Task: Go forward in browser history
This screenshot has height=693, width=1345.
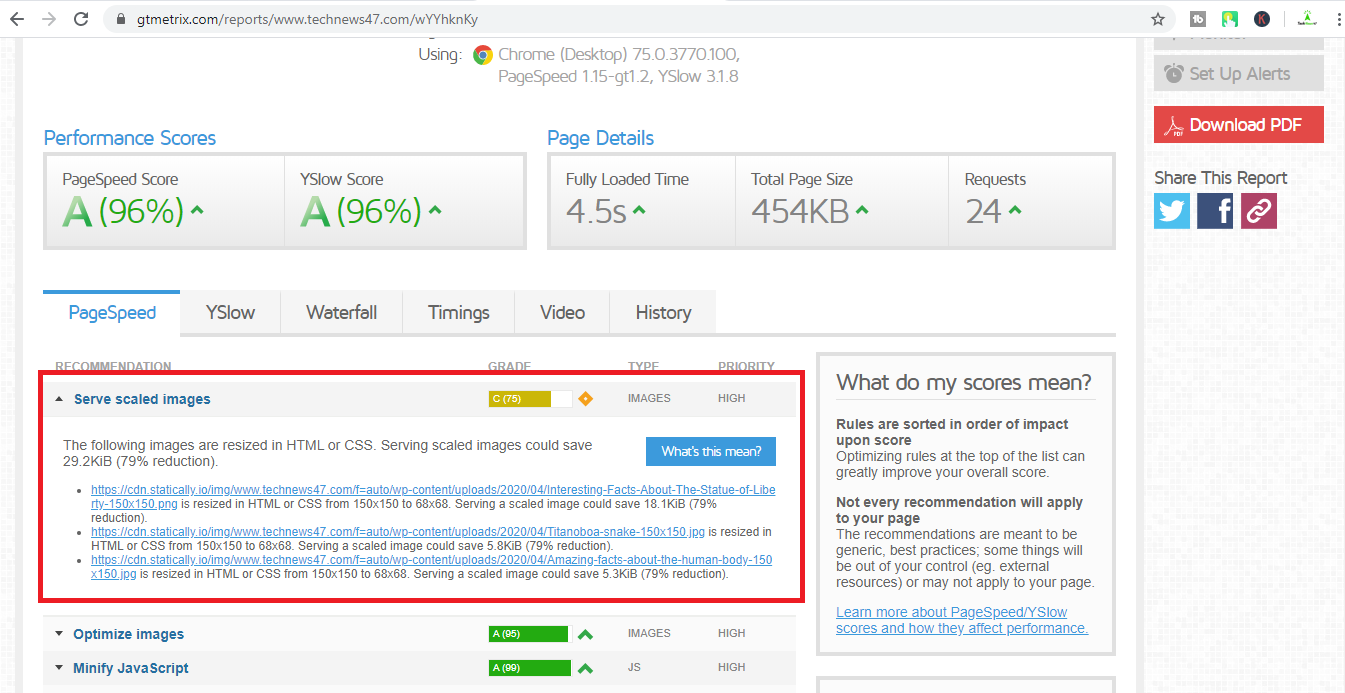Action: pyautogui.click(x=49, y=19)
